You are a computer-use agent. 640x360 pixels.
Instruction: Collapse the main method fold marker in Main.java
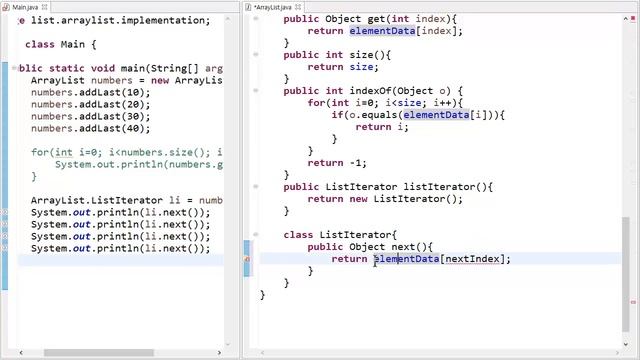tap(14, 68)
